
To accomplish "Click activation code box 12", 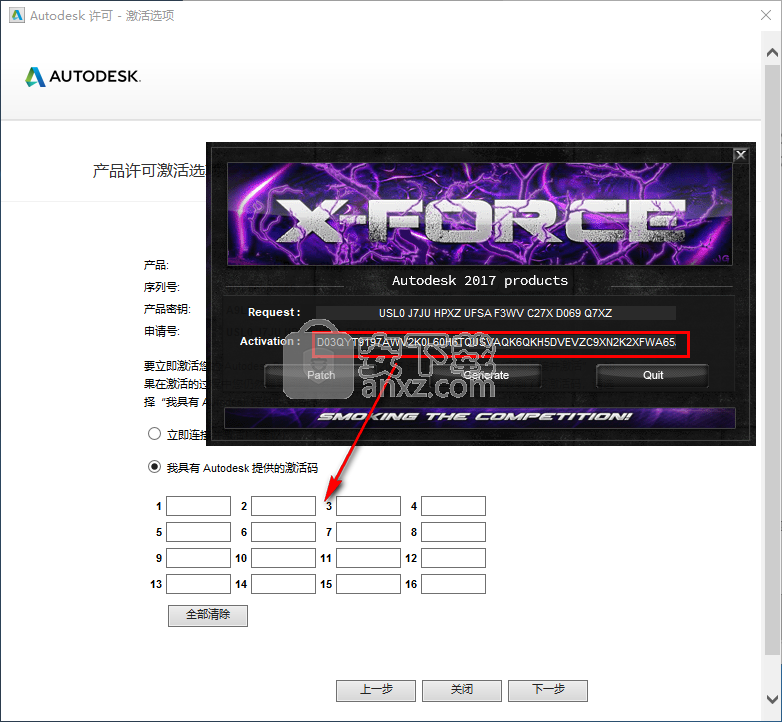I will click(x=453, y=558).
